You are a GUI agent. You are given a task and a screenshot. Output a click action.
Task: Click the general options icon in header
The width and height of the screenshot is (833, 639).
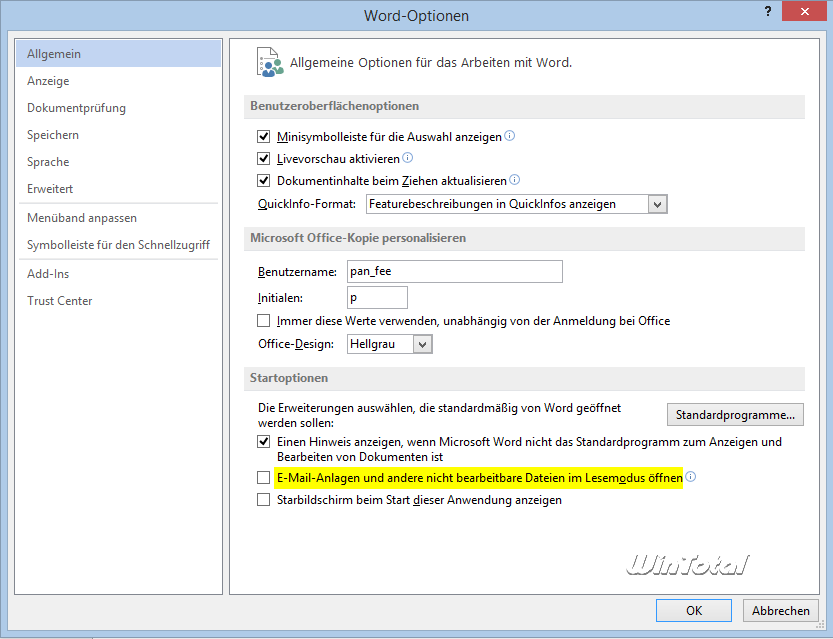270,62
